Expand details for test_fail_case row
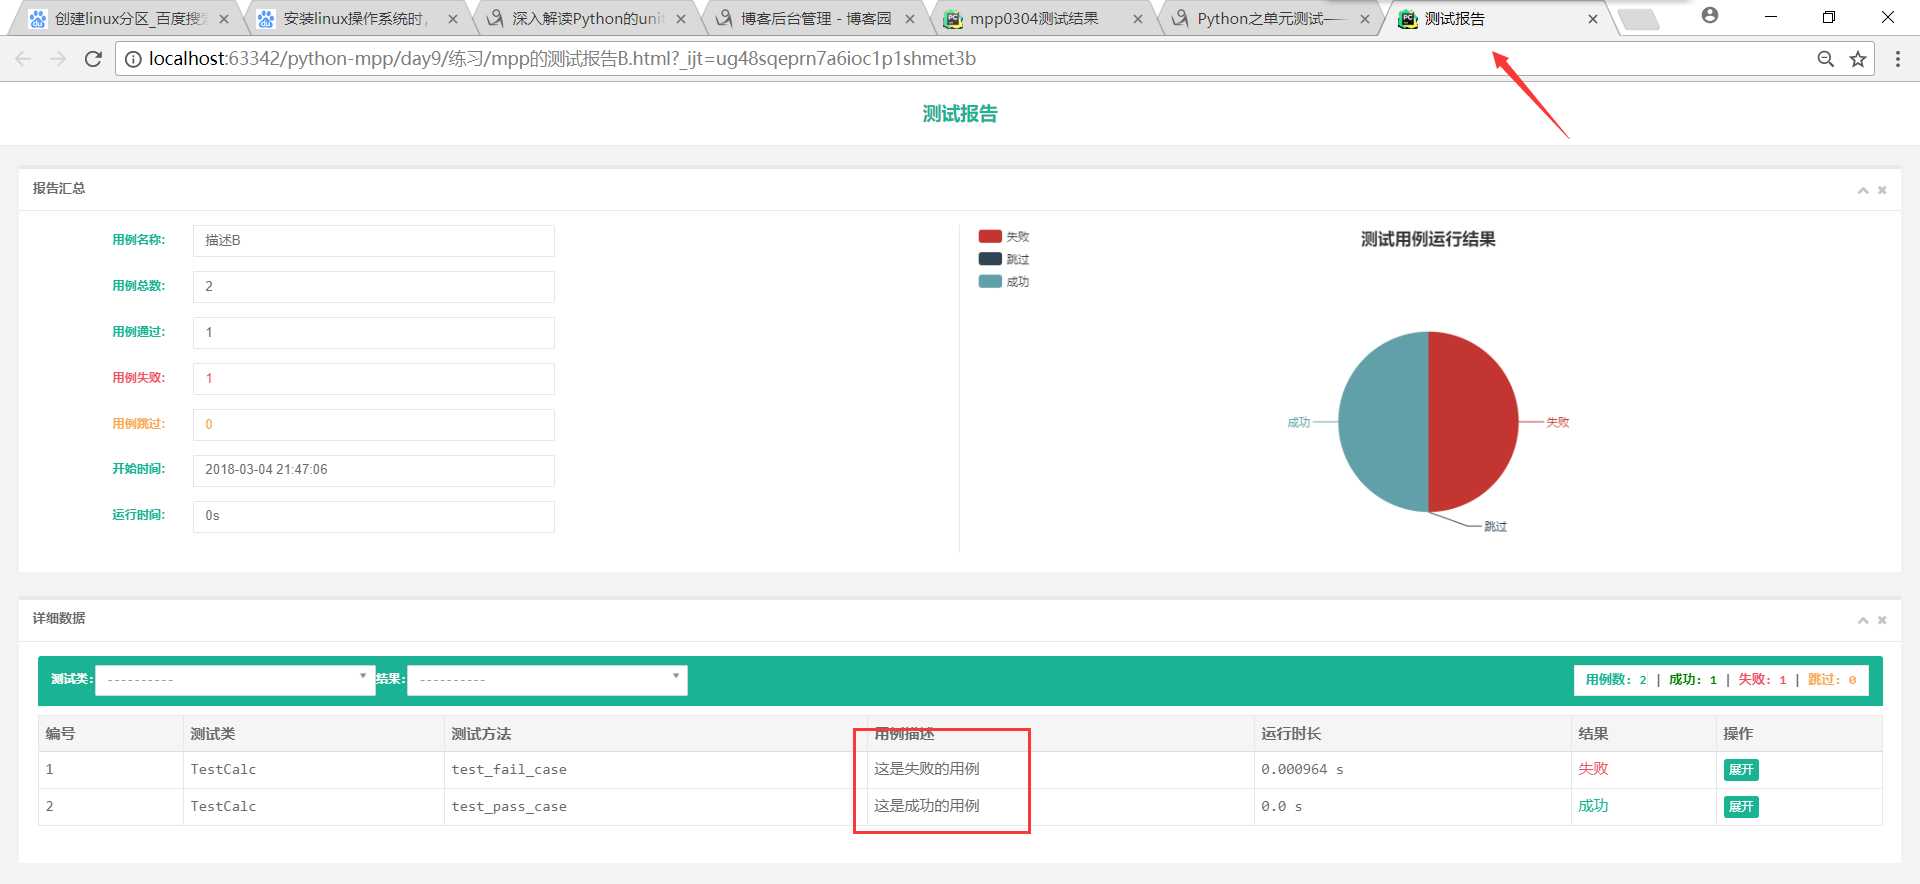Image resolution: width=1920 pixels, height=884 pixels. click(1741, 770)
